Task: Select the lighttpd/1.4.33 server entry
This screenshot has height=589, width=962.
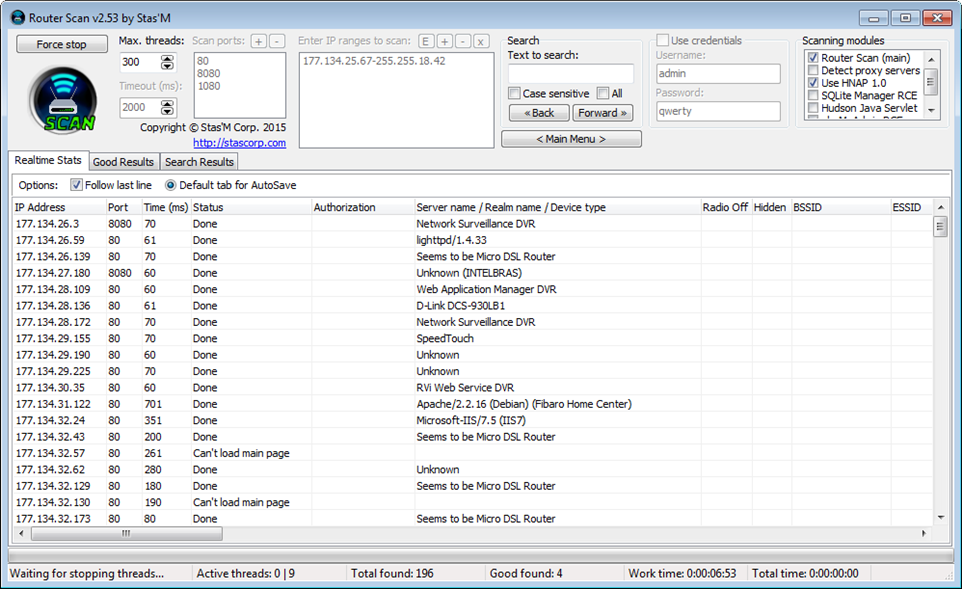Action: pyautogui.click(x=452, y=240)
